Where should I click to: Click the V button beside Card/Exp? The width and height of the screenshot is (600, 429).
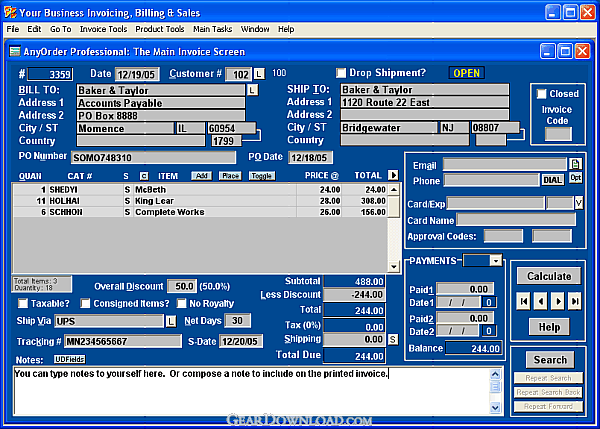[x=579, y=203]
